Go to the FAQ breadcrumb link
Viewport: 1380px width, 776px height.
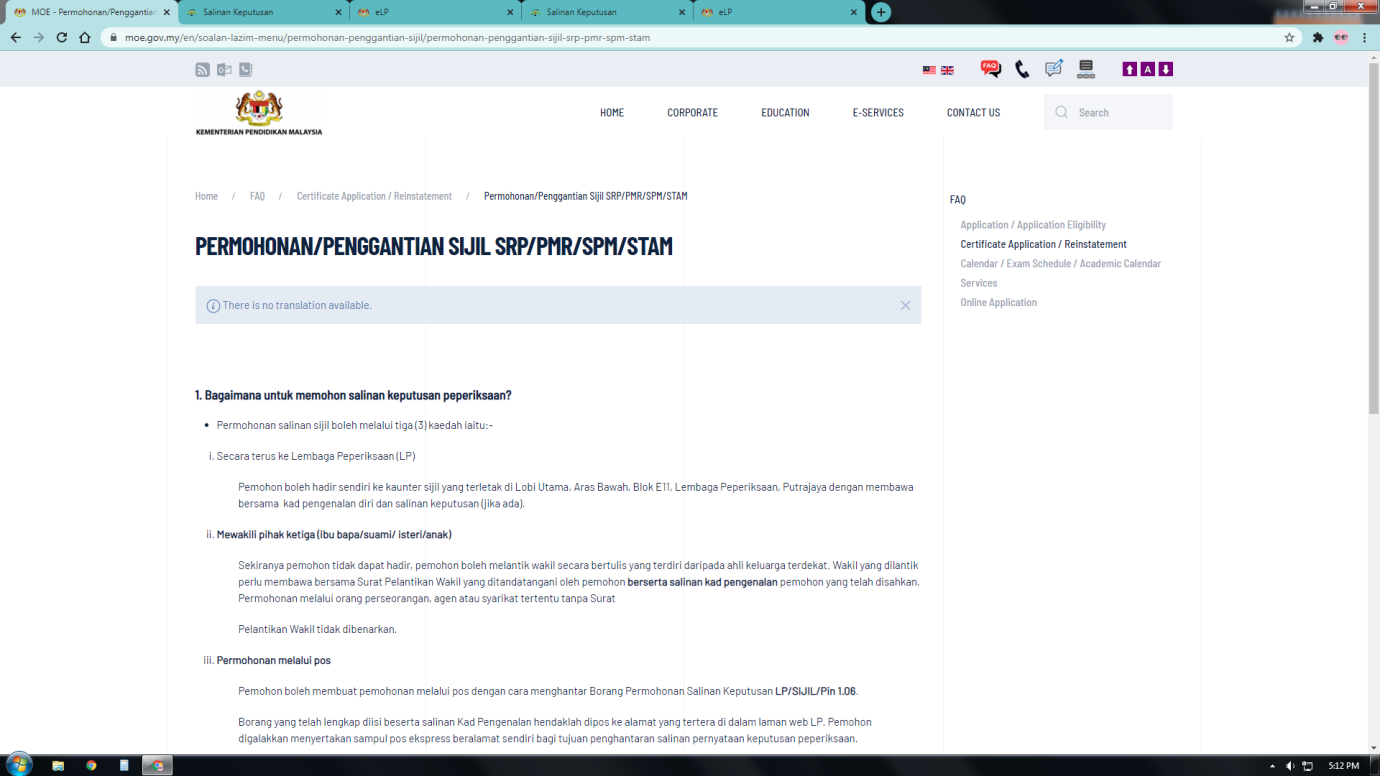[x=257, y=196]
